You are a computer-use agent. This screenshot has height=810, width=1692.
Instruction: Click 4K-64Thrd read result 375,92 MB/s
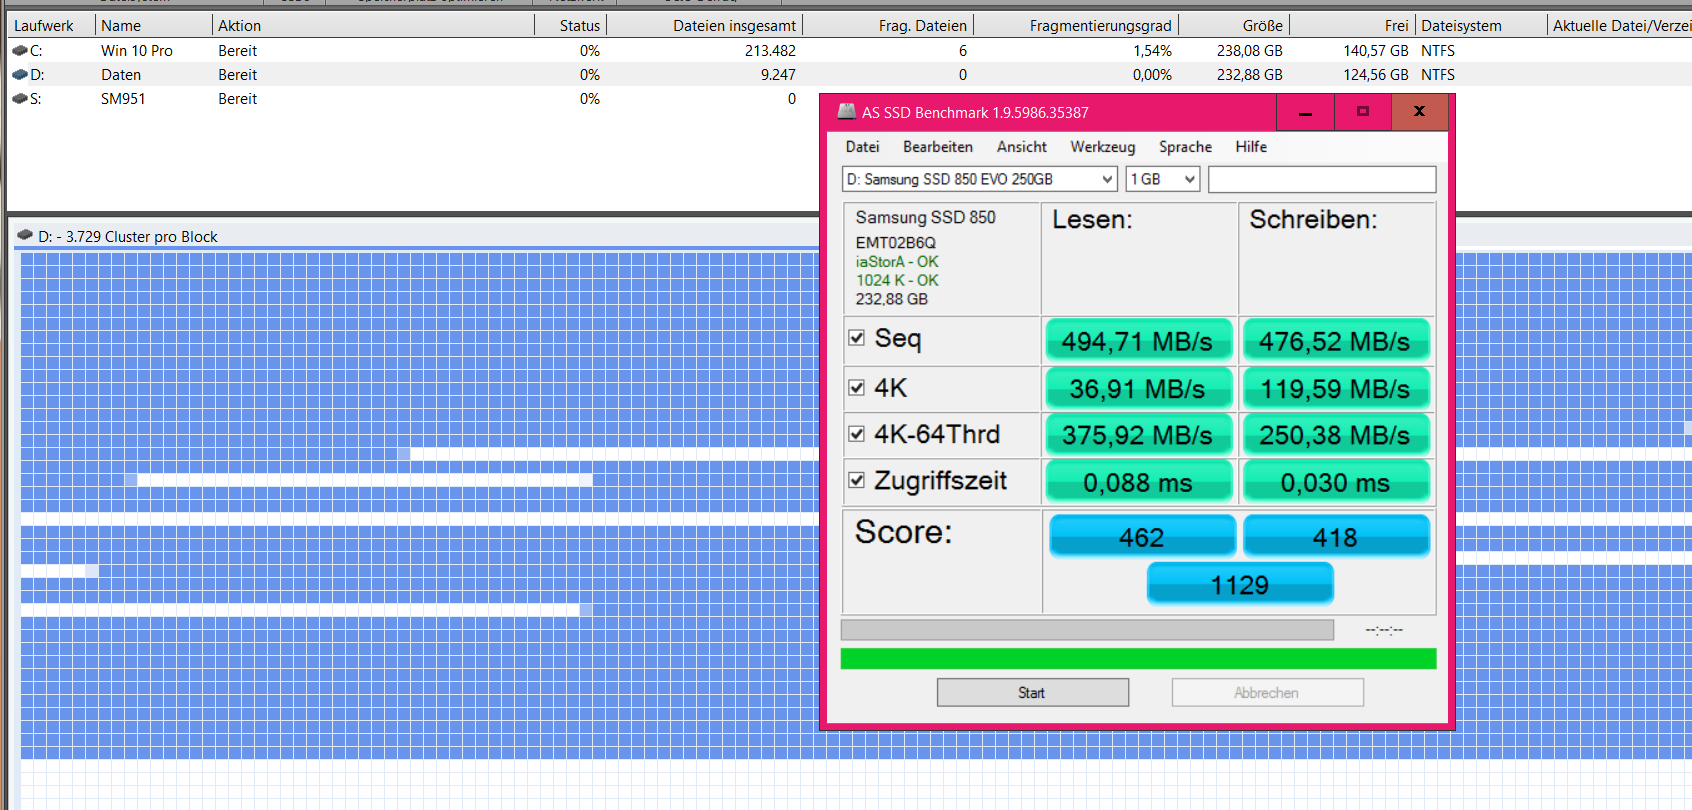click(x=1138, y=435)
